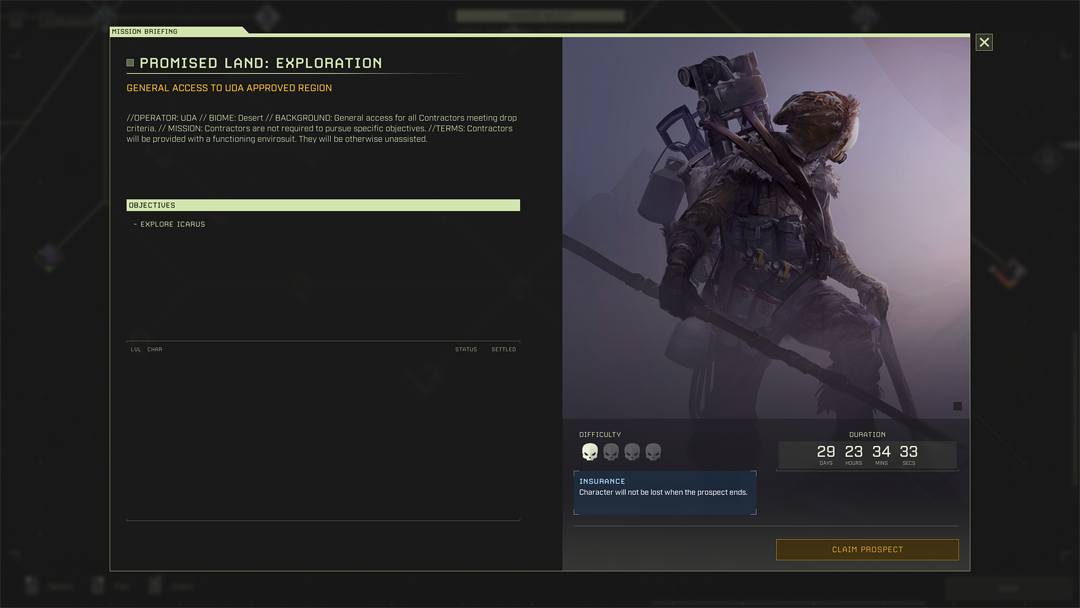The width and height of the screenshot is (1080, 608).
Task: Click the 34 mins duration value
Action: pos(881,452)
